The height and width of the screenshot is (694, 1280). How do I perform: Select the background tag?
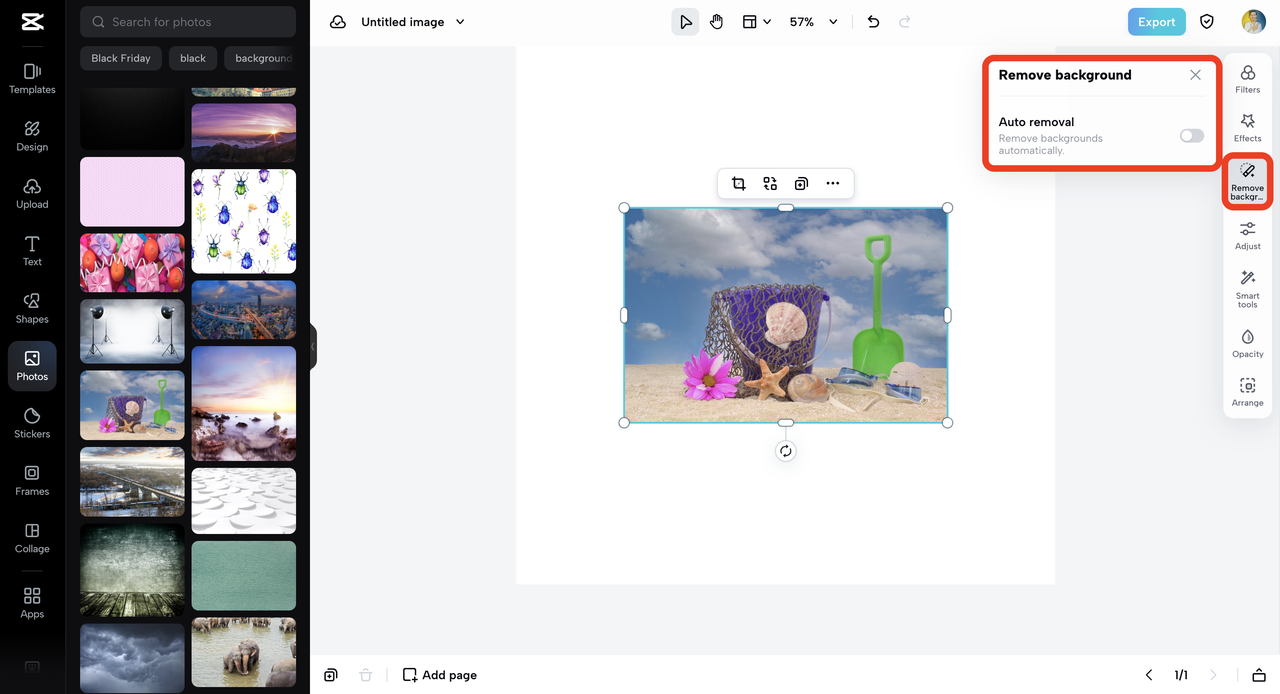261,58
